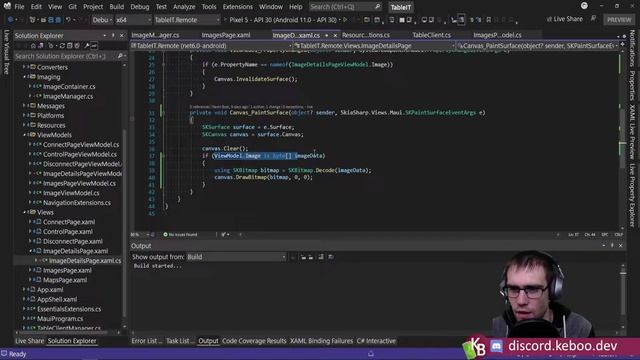Click the PREVIEW button
Viewport: 640px width, 360px height.
click(619, 20)
